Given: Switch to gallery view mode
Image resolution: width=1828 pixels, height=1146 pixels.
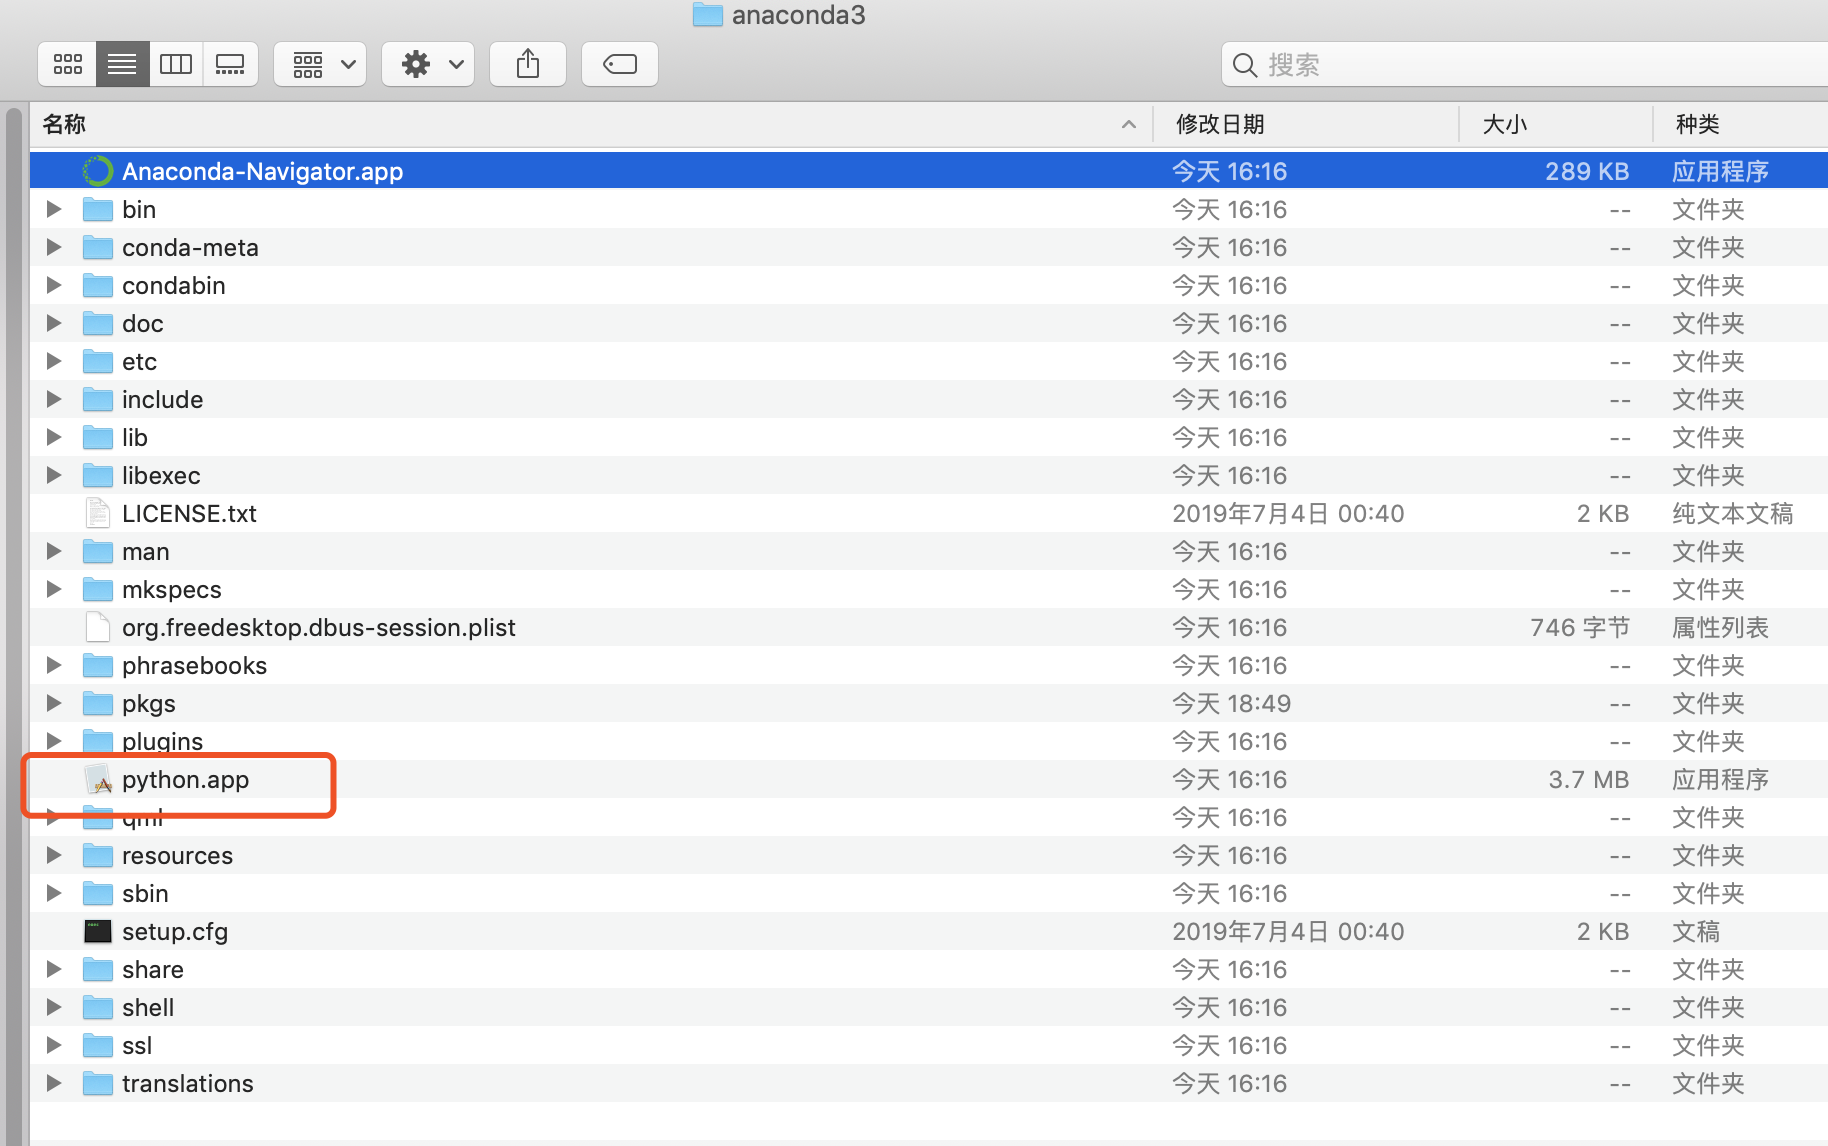Looking at the screenshot, I should pos(230,65).
